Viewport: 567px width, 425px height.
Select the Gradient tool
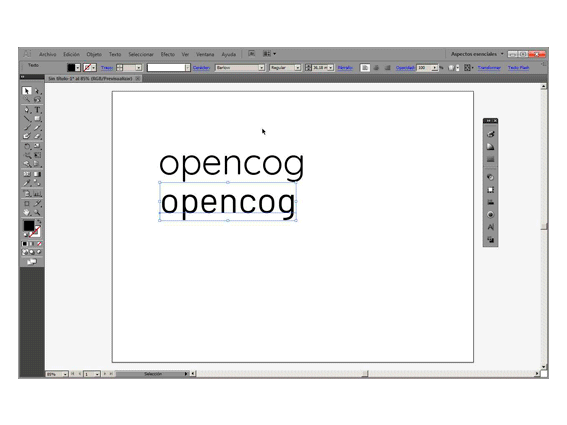pyautogui.click(x=37, y=174)
